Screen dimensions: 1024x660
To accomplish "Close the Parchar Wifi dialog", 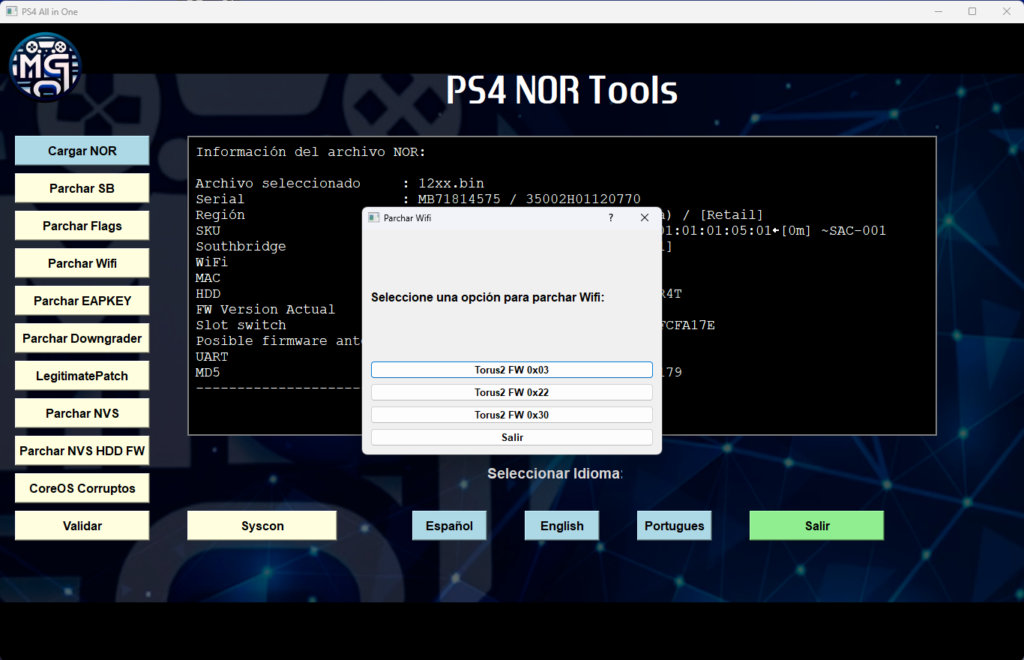I will pos(644,217).
